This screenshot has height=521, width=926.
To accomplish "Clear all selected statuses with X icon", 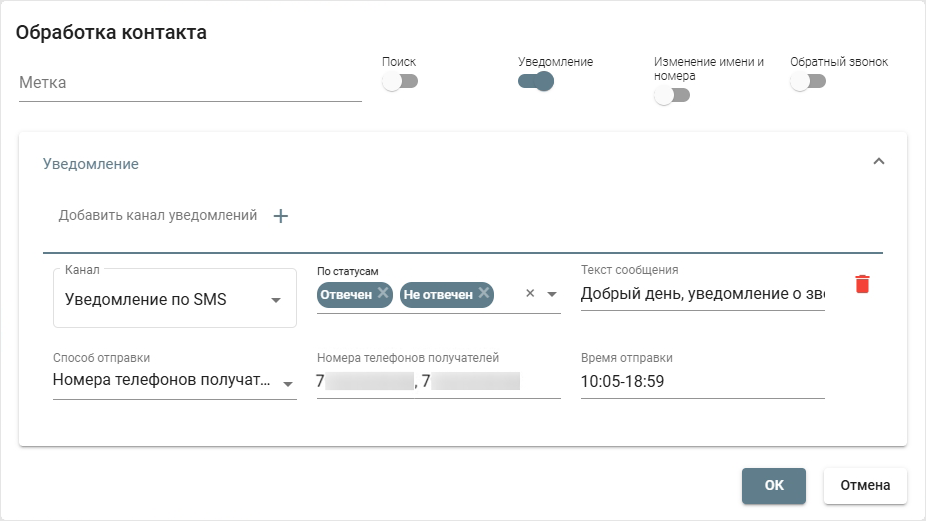I will [530, 294].
